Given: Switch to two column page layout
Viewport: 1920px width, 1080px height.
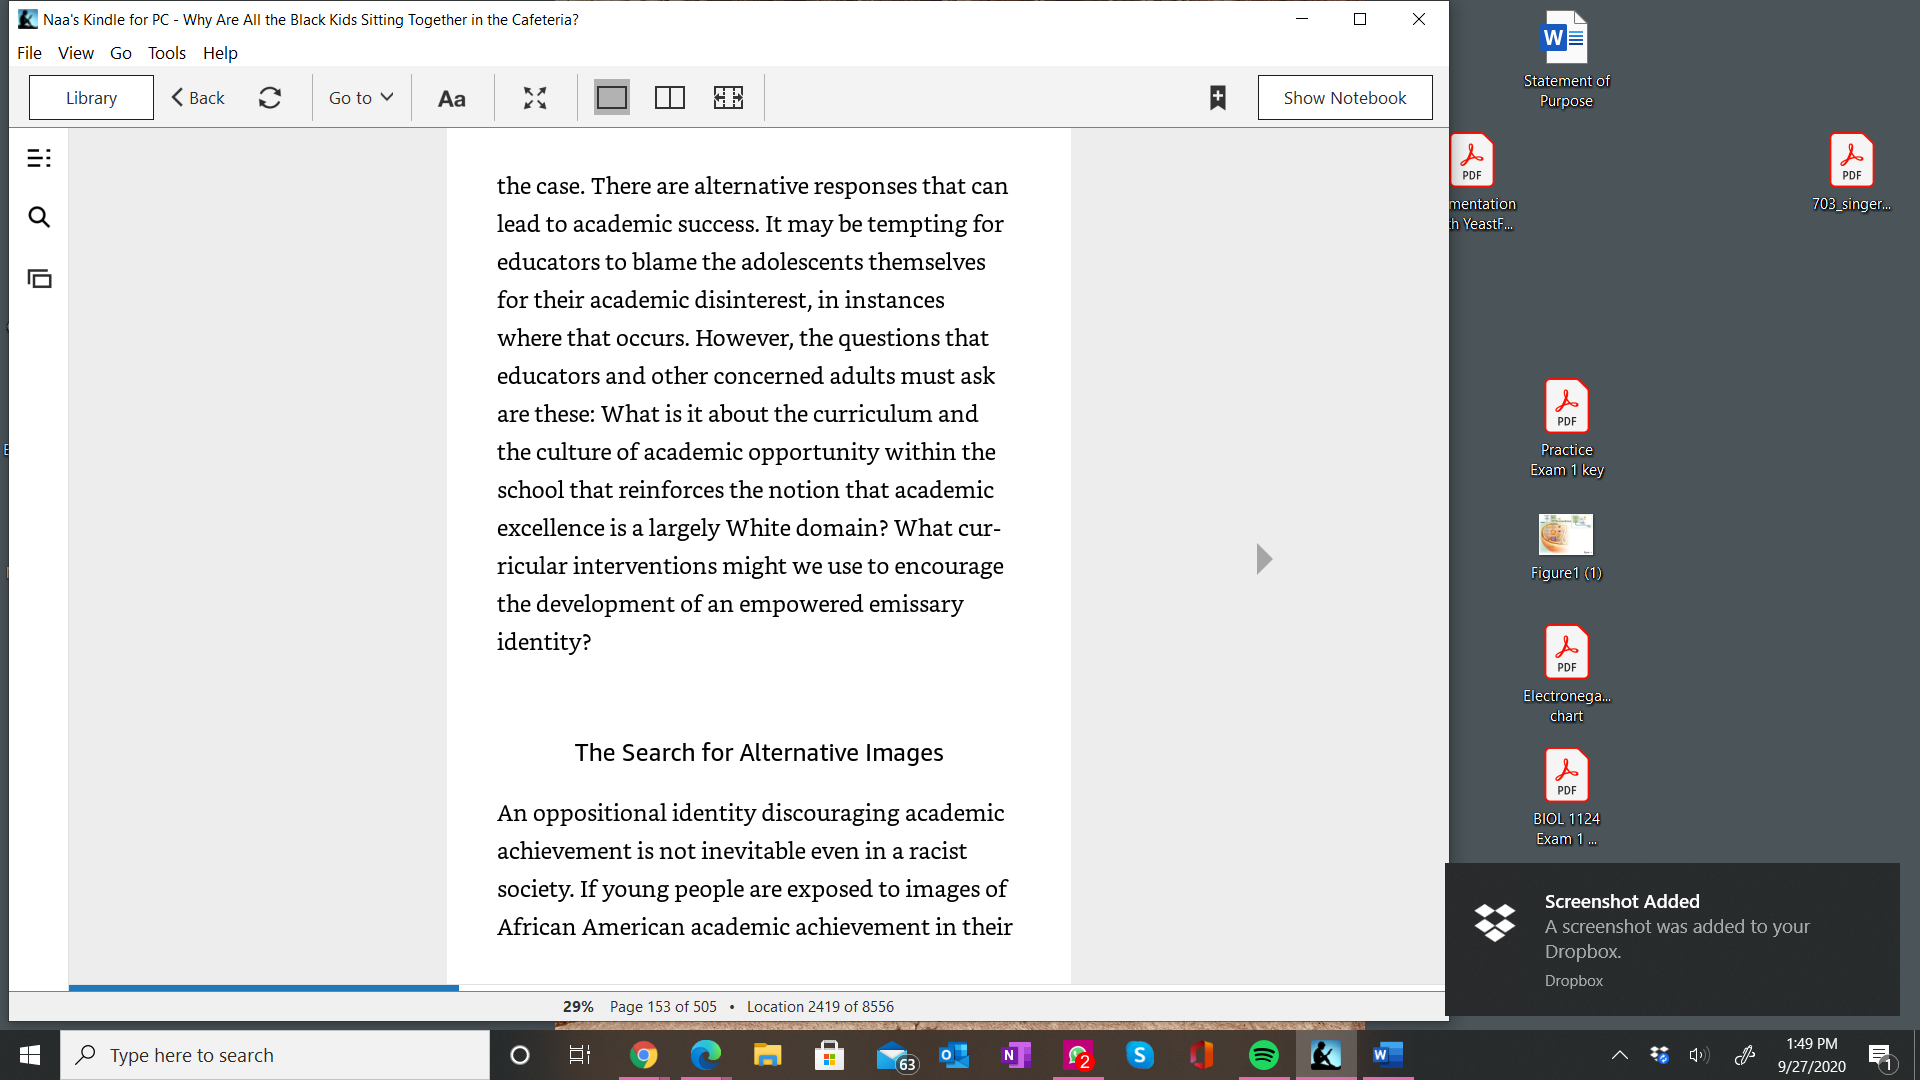Looking at the screenshot, I should coord(670,98).
